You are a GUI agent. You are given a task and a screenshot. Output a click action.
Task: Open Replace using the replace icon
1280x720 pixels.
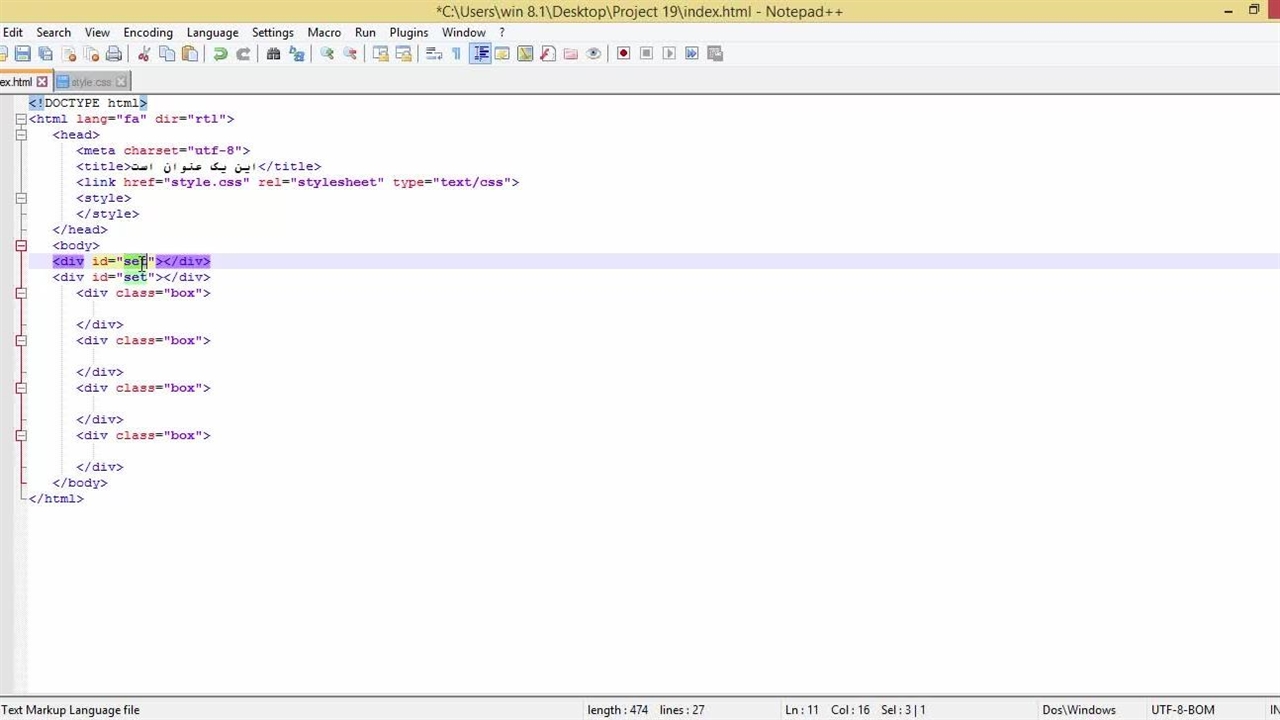(x=296, y=54)
